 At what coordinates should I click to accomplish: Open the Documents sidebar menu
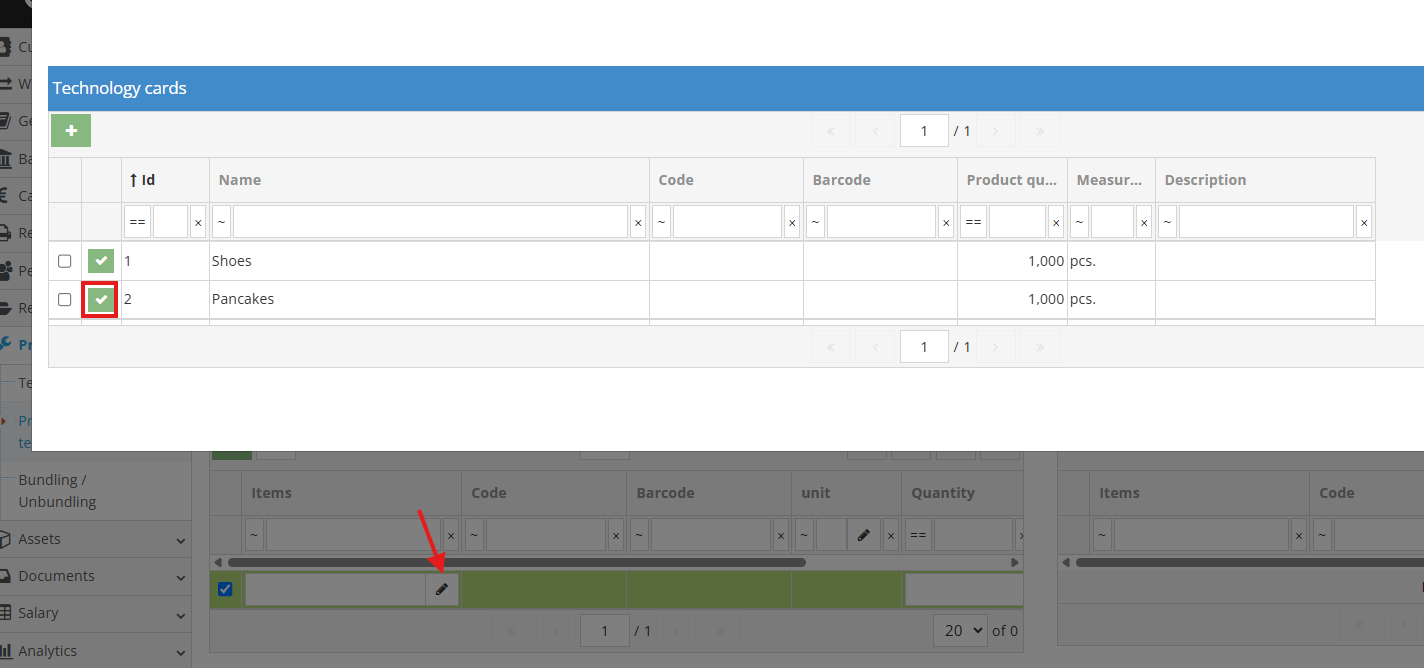point(95,576)
